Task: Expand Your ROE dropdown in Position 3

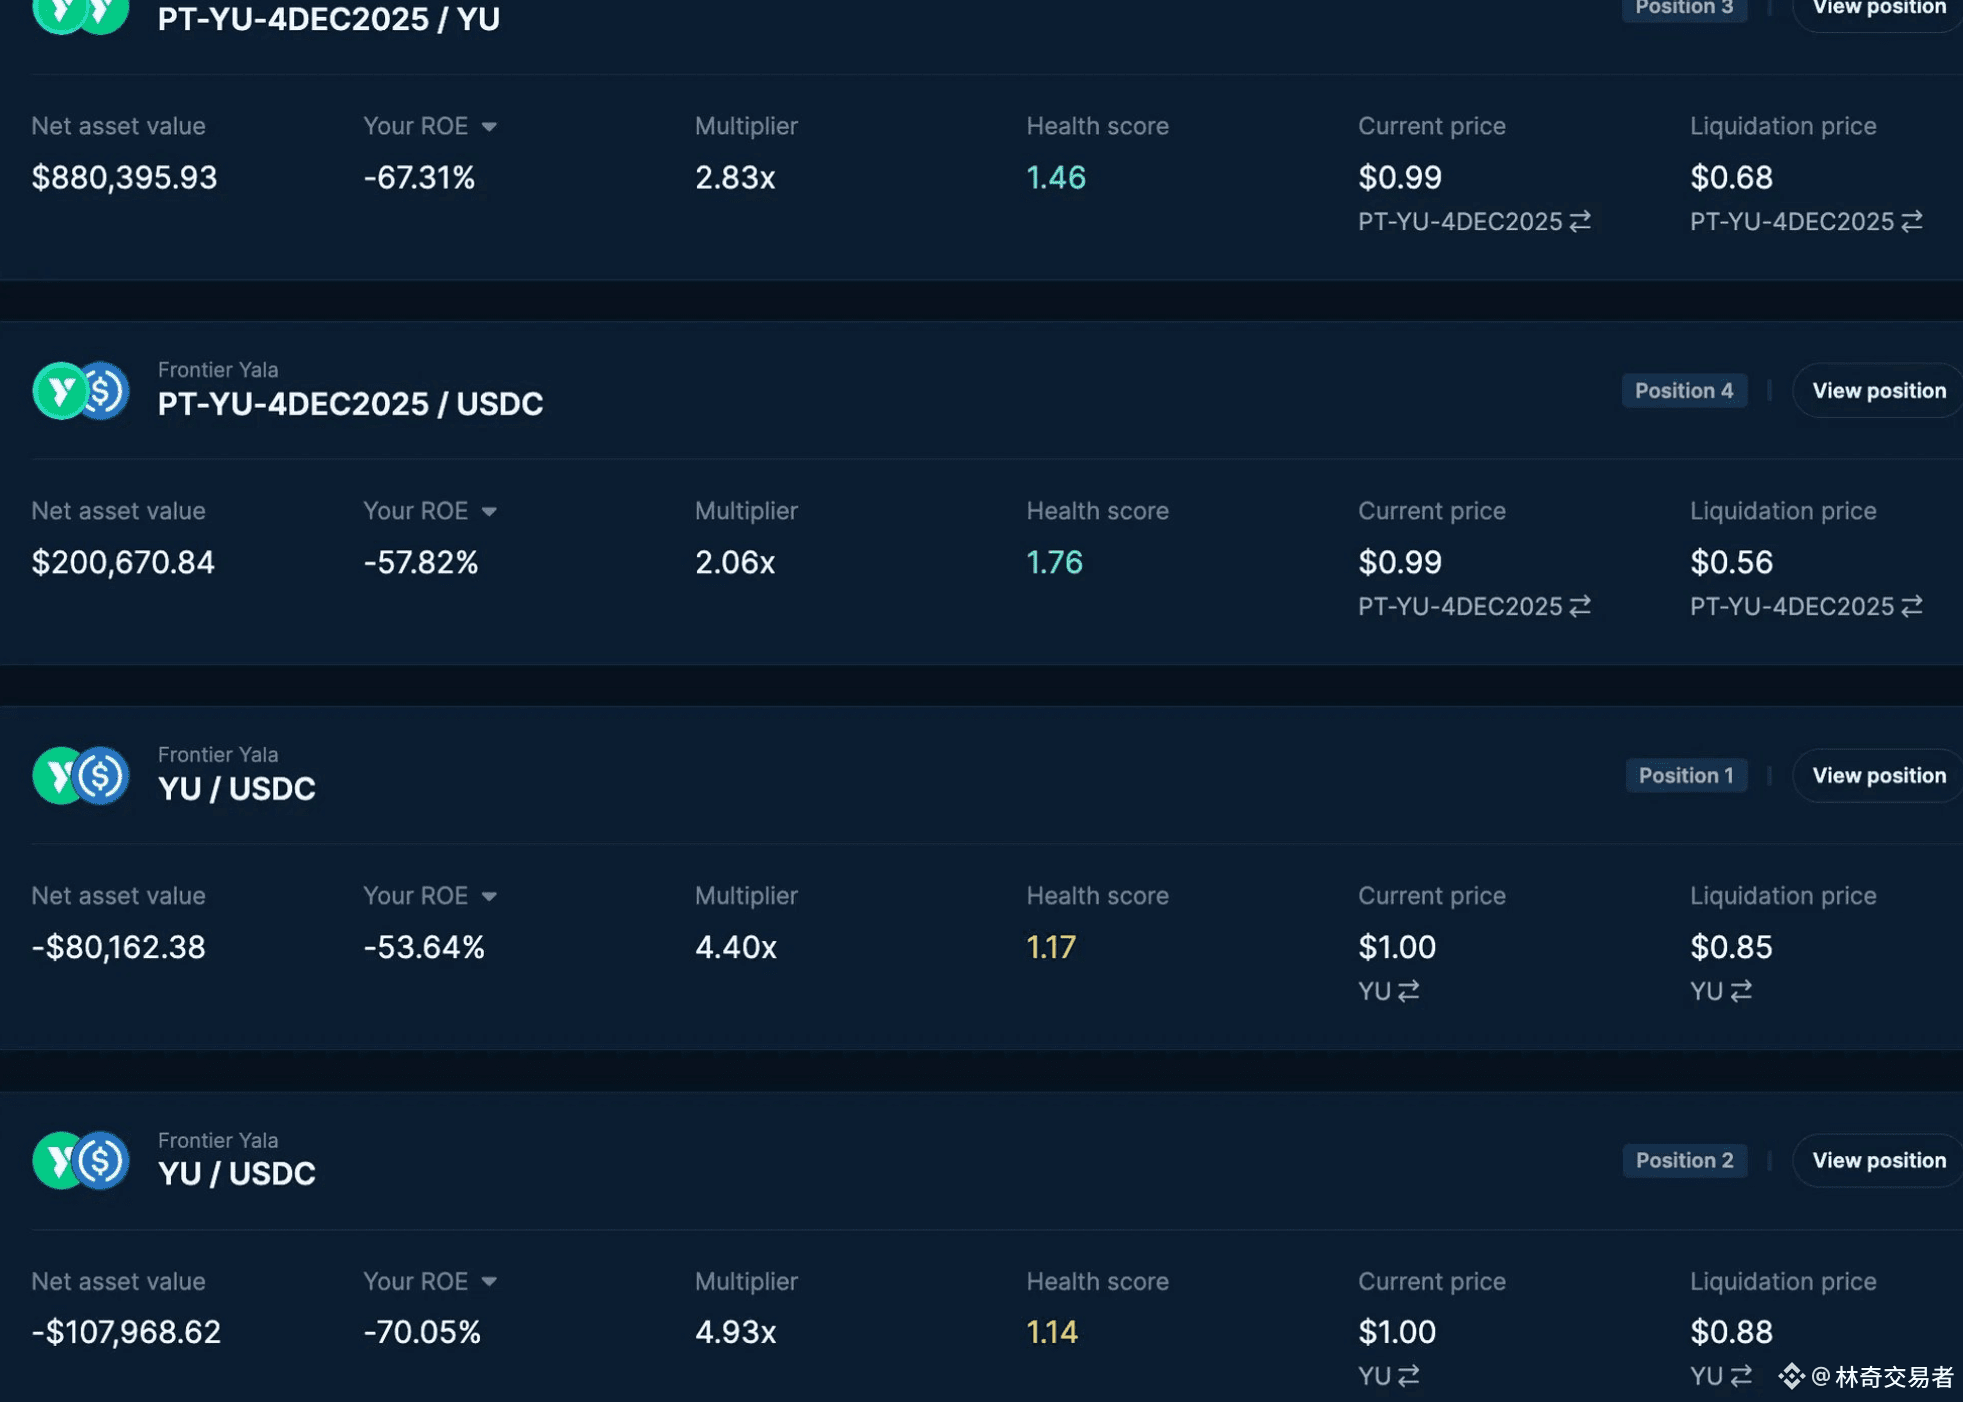Action: click(x=489, y=127)
